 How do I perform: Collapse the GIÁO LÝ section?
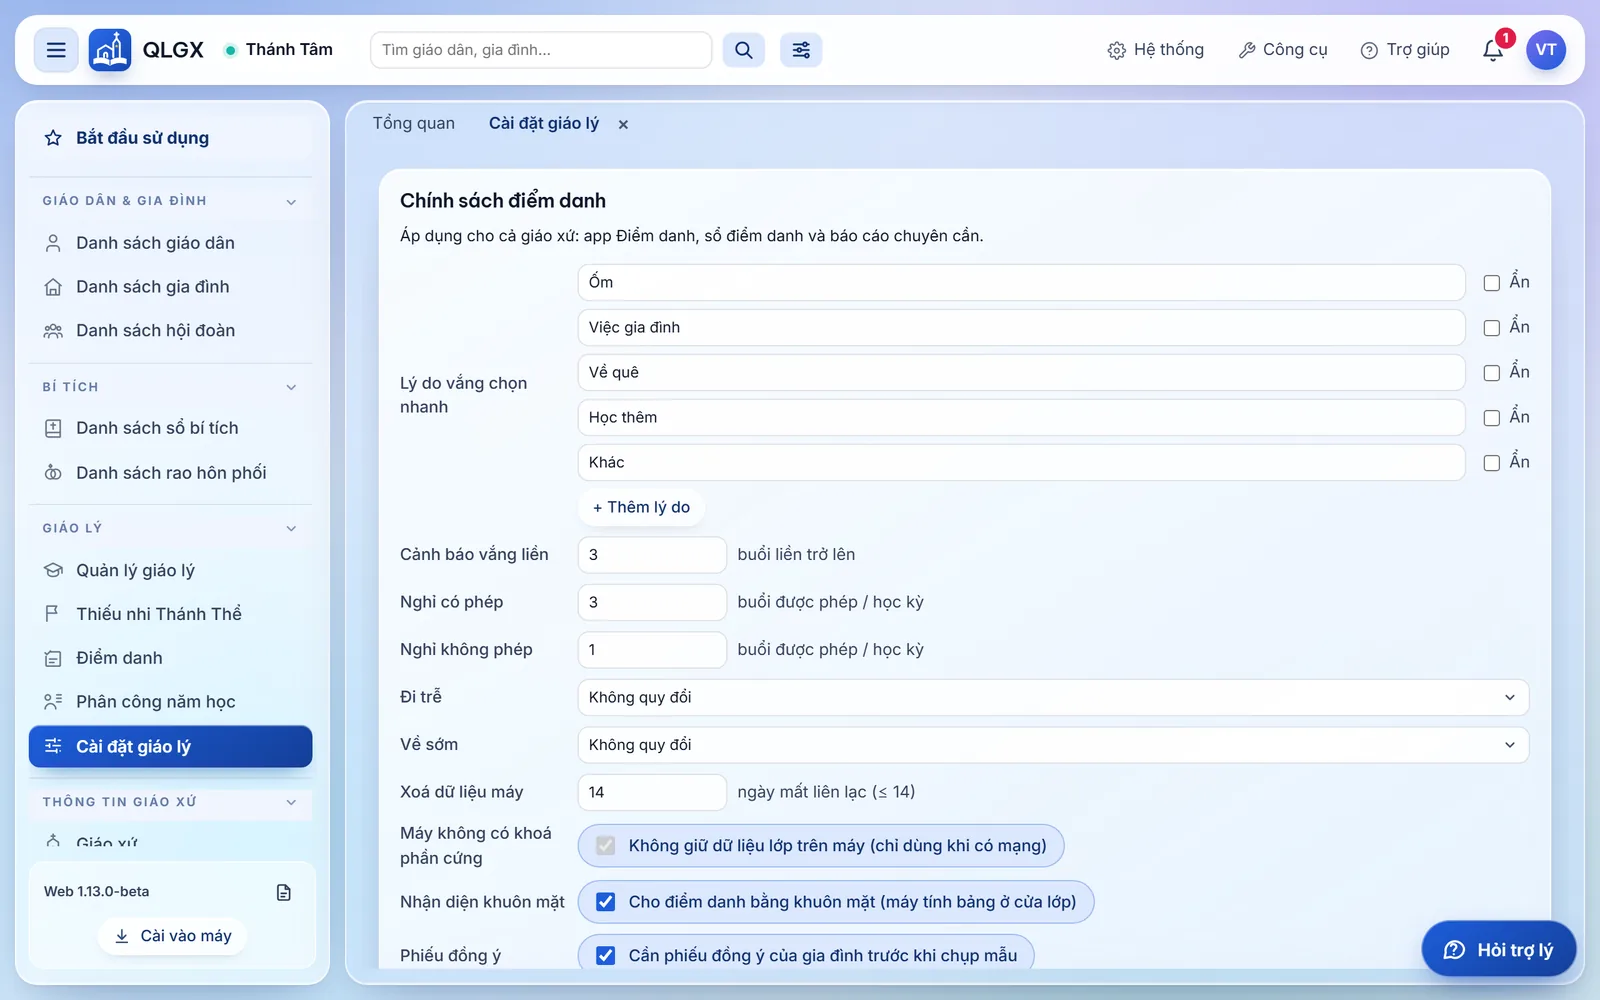click(x=291, y=529)
